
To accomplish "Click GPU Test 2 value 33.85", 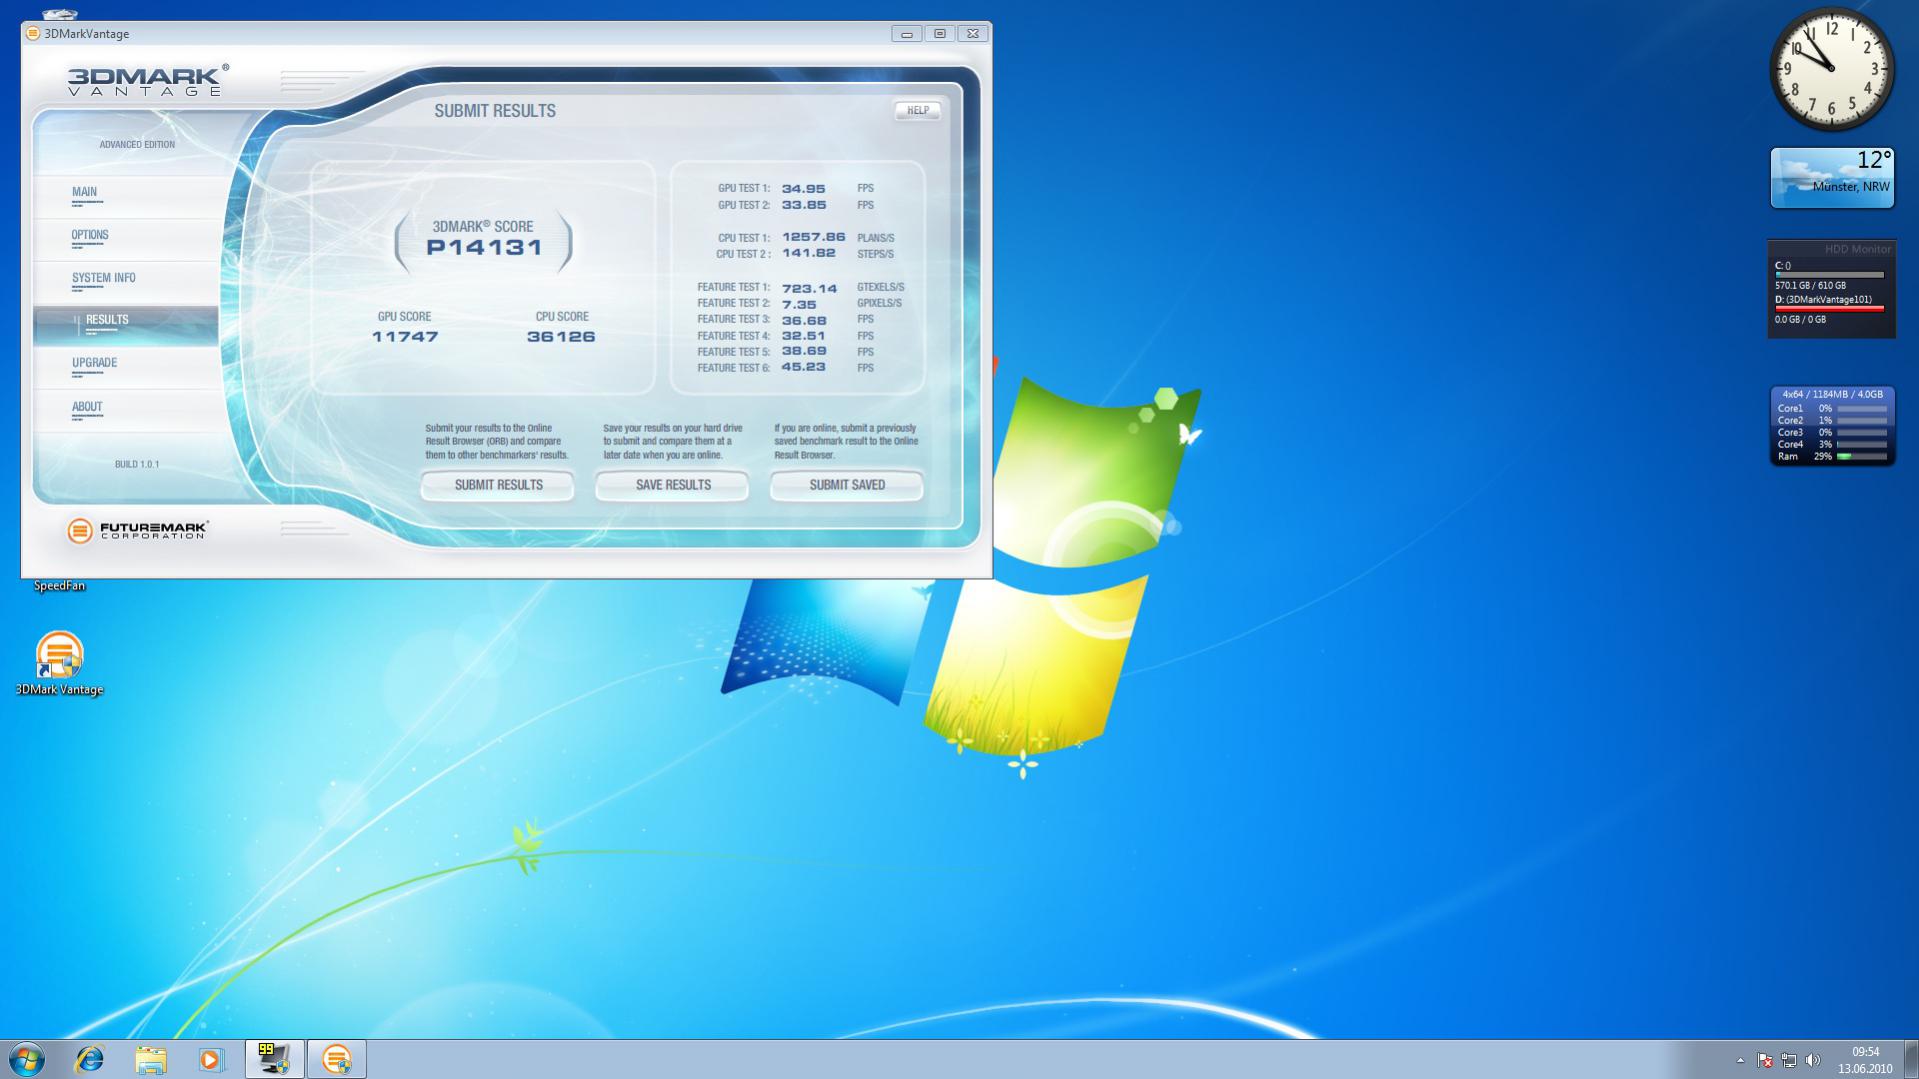I will click(x=804, y=205).
